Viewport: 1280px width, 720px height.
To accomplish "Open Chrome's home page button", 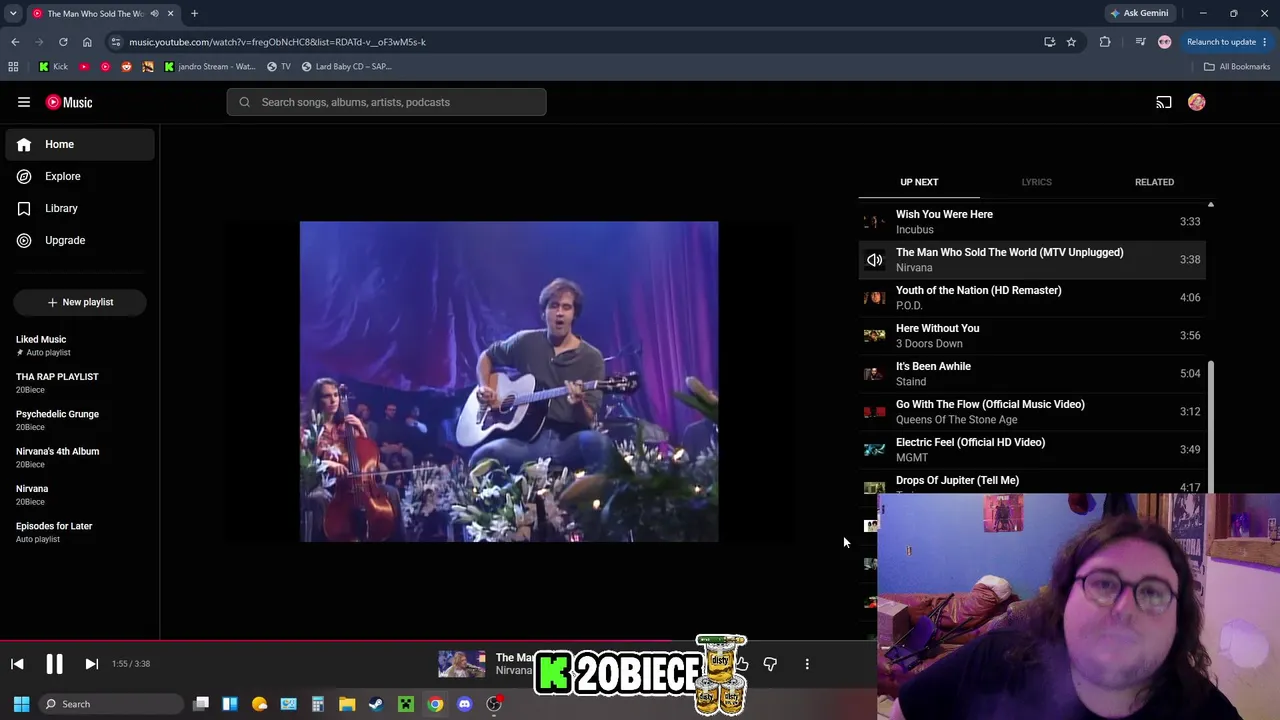I will point(87,42).
